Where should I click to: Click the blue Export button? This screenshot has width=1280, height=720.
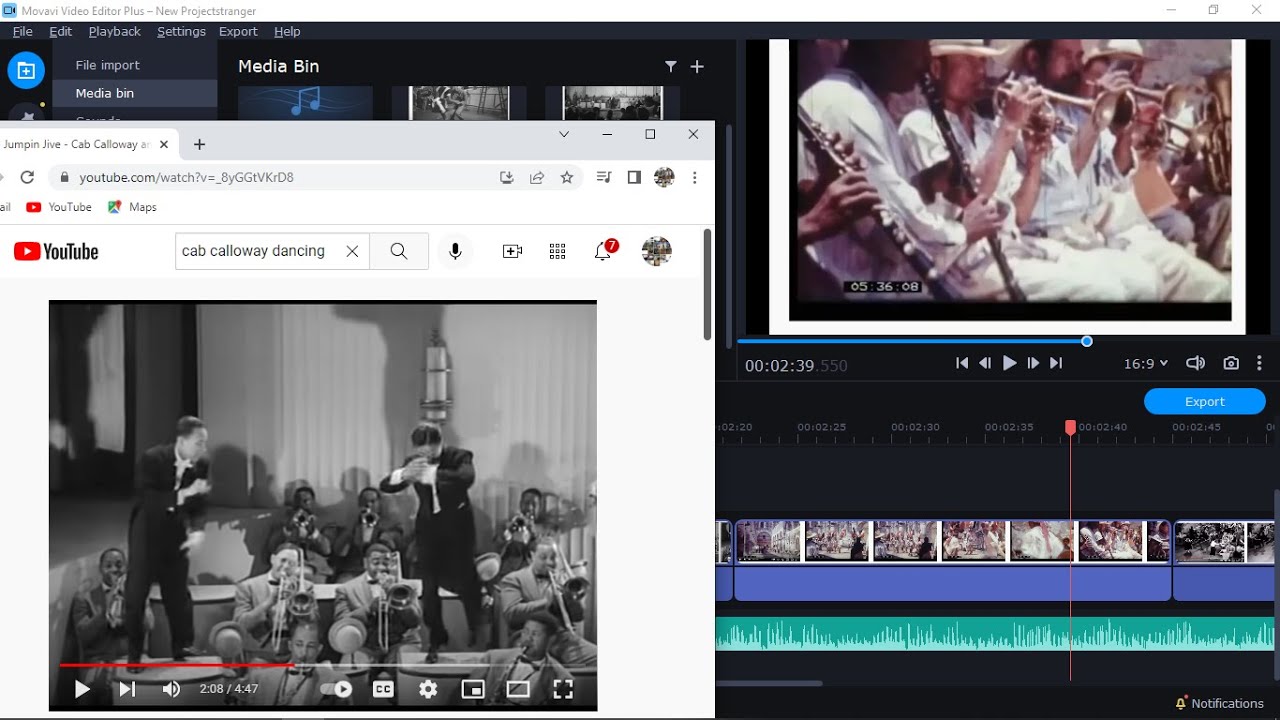coord(1205,402)
